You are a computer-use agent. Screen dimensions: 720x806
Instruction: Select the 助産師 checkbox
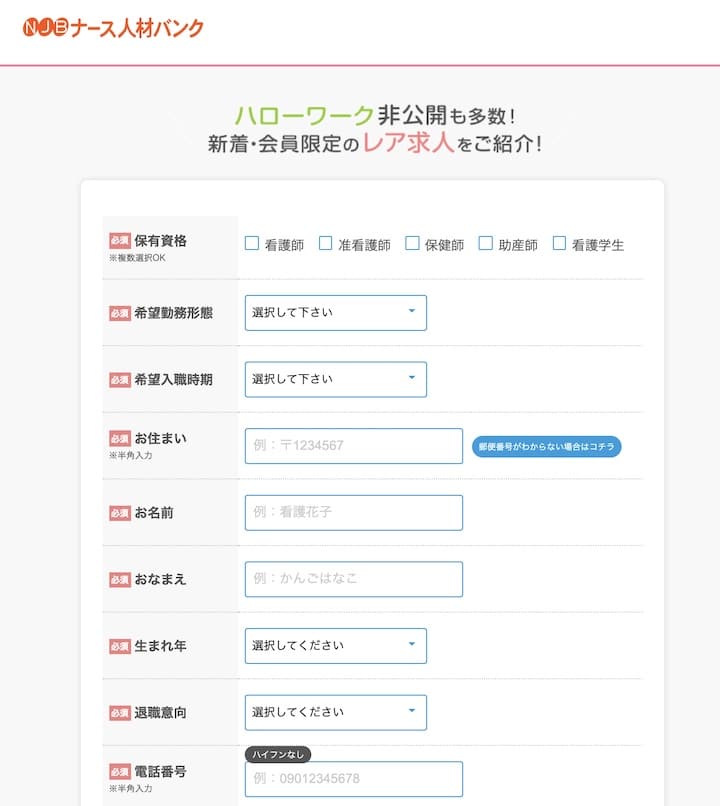(x=485, y=241)
